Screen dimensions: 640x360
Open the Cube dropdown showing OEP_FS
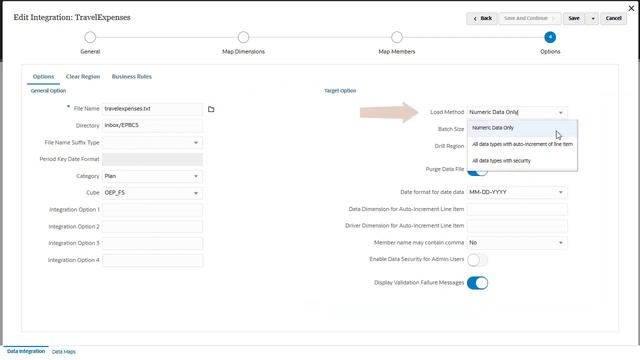click(152, 193)
